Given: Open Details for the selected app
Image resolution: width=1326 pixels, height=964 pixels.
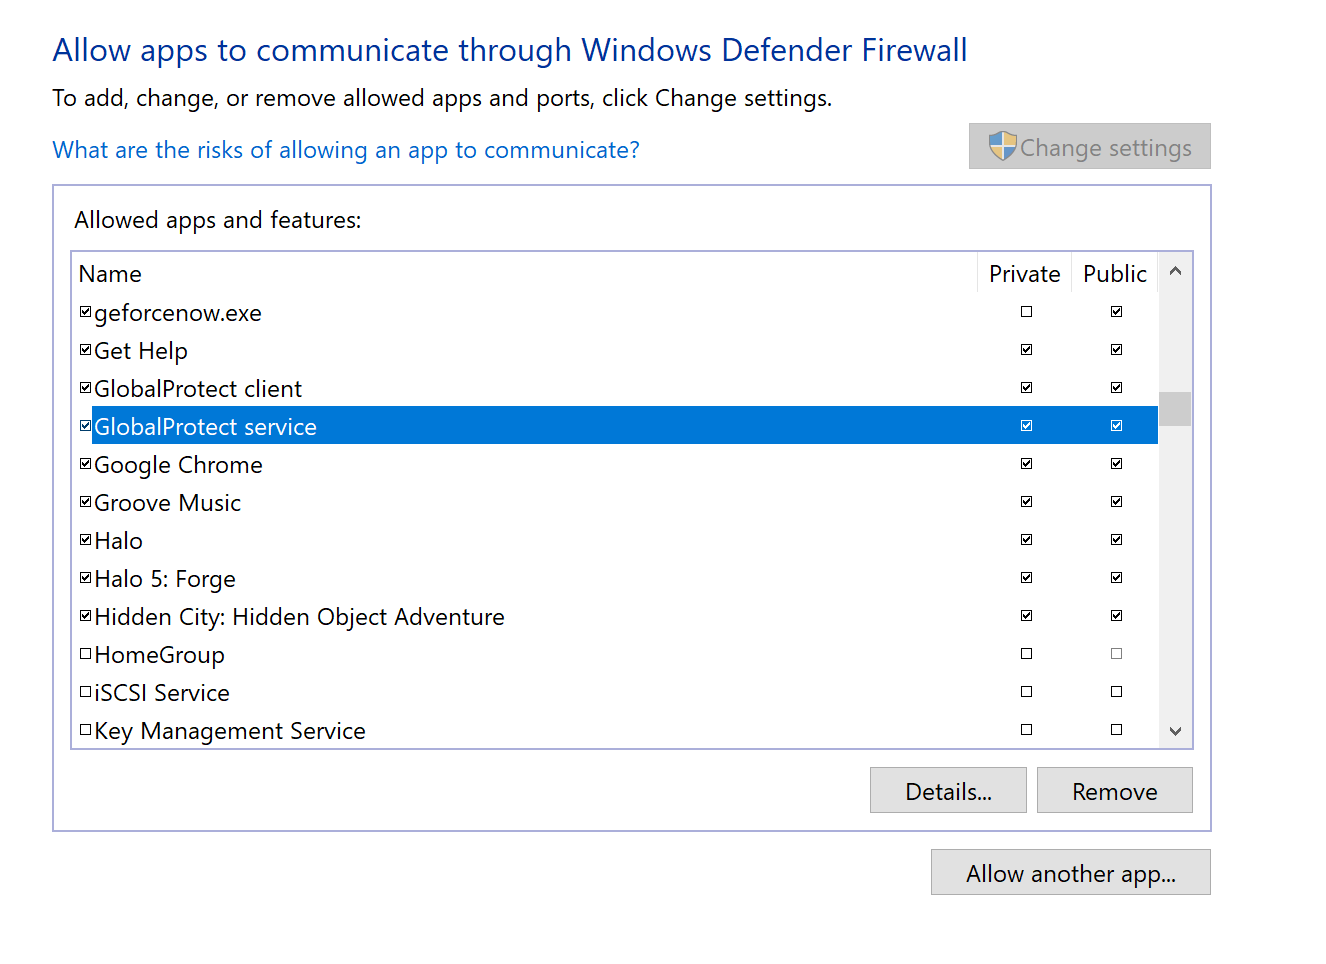Looking at the screenshot, I should pos(948,791).
